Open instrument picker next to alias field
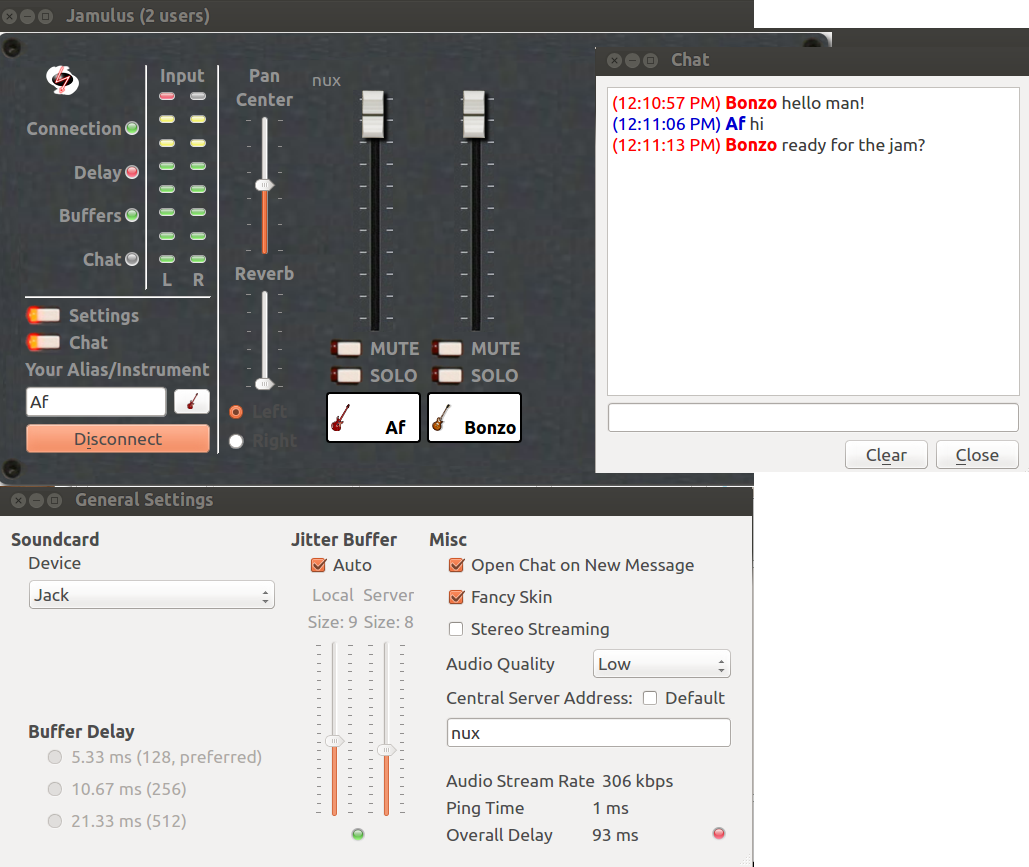The image size is (1029, 867). coord(192,401)
